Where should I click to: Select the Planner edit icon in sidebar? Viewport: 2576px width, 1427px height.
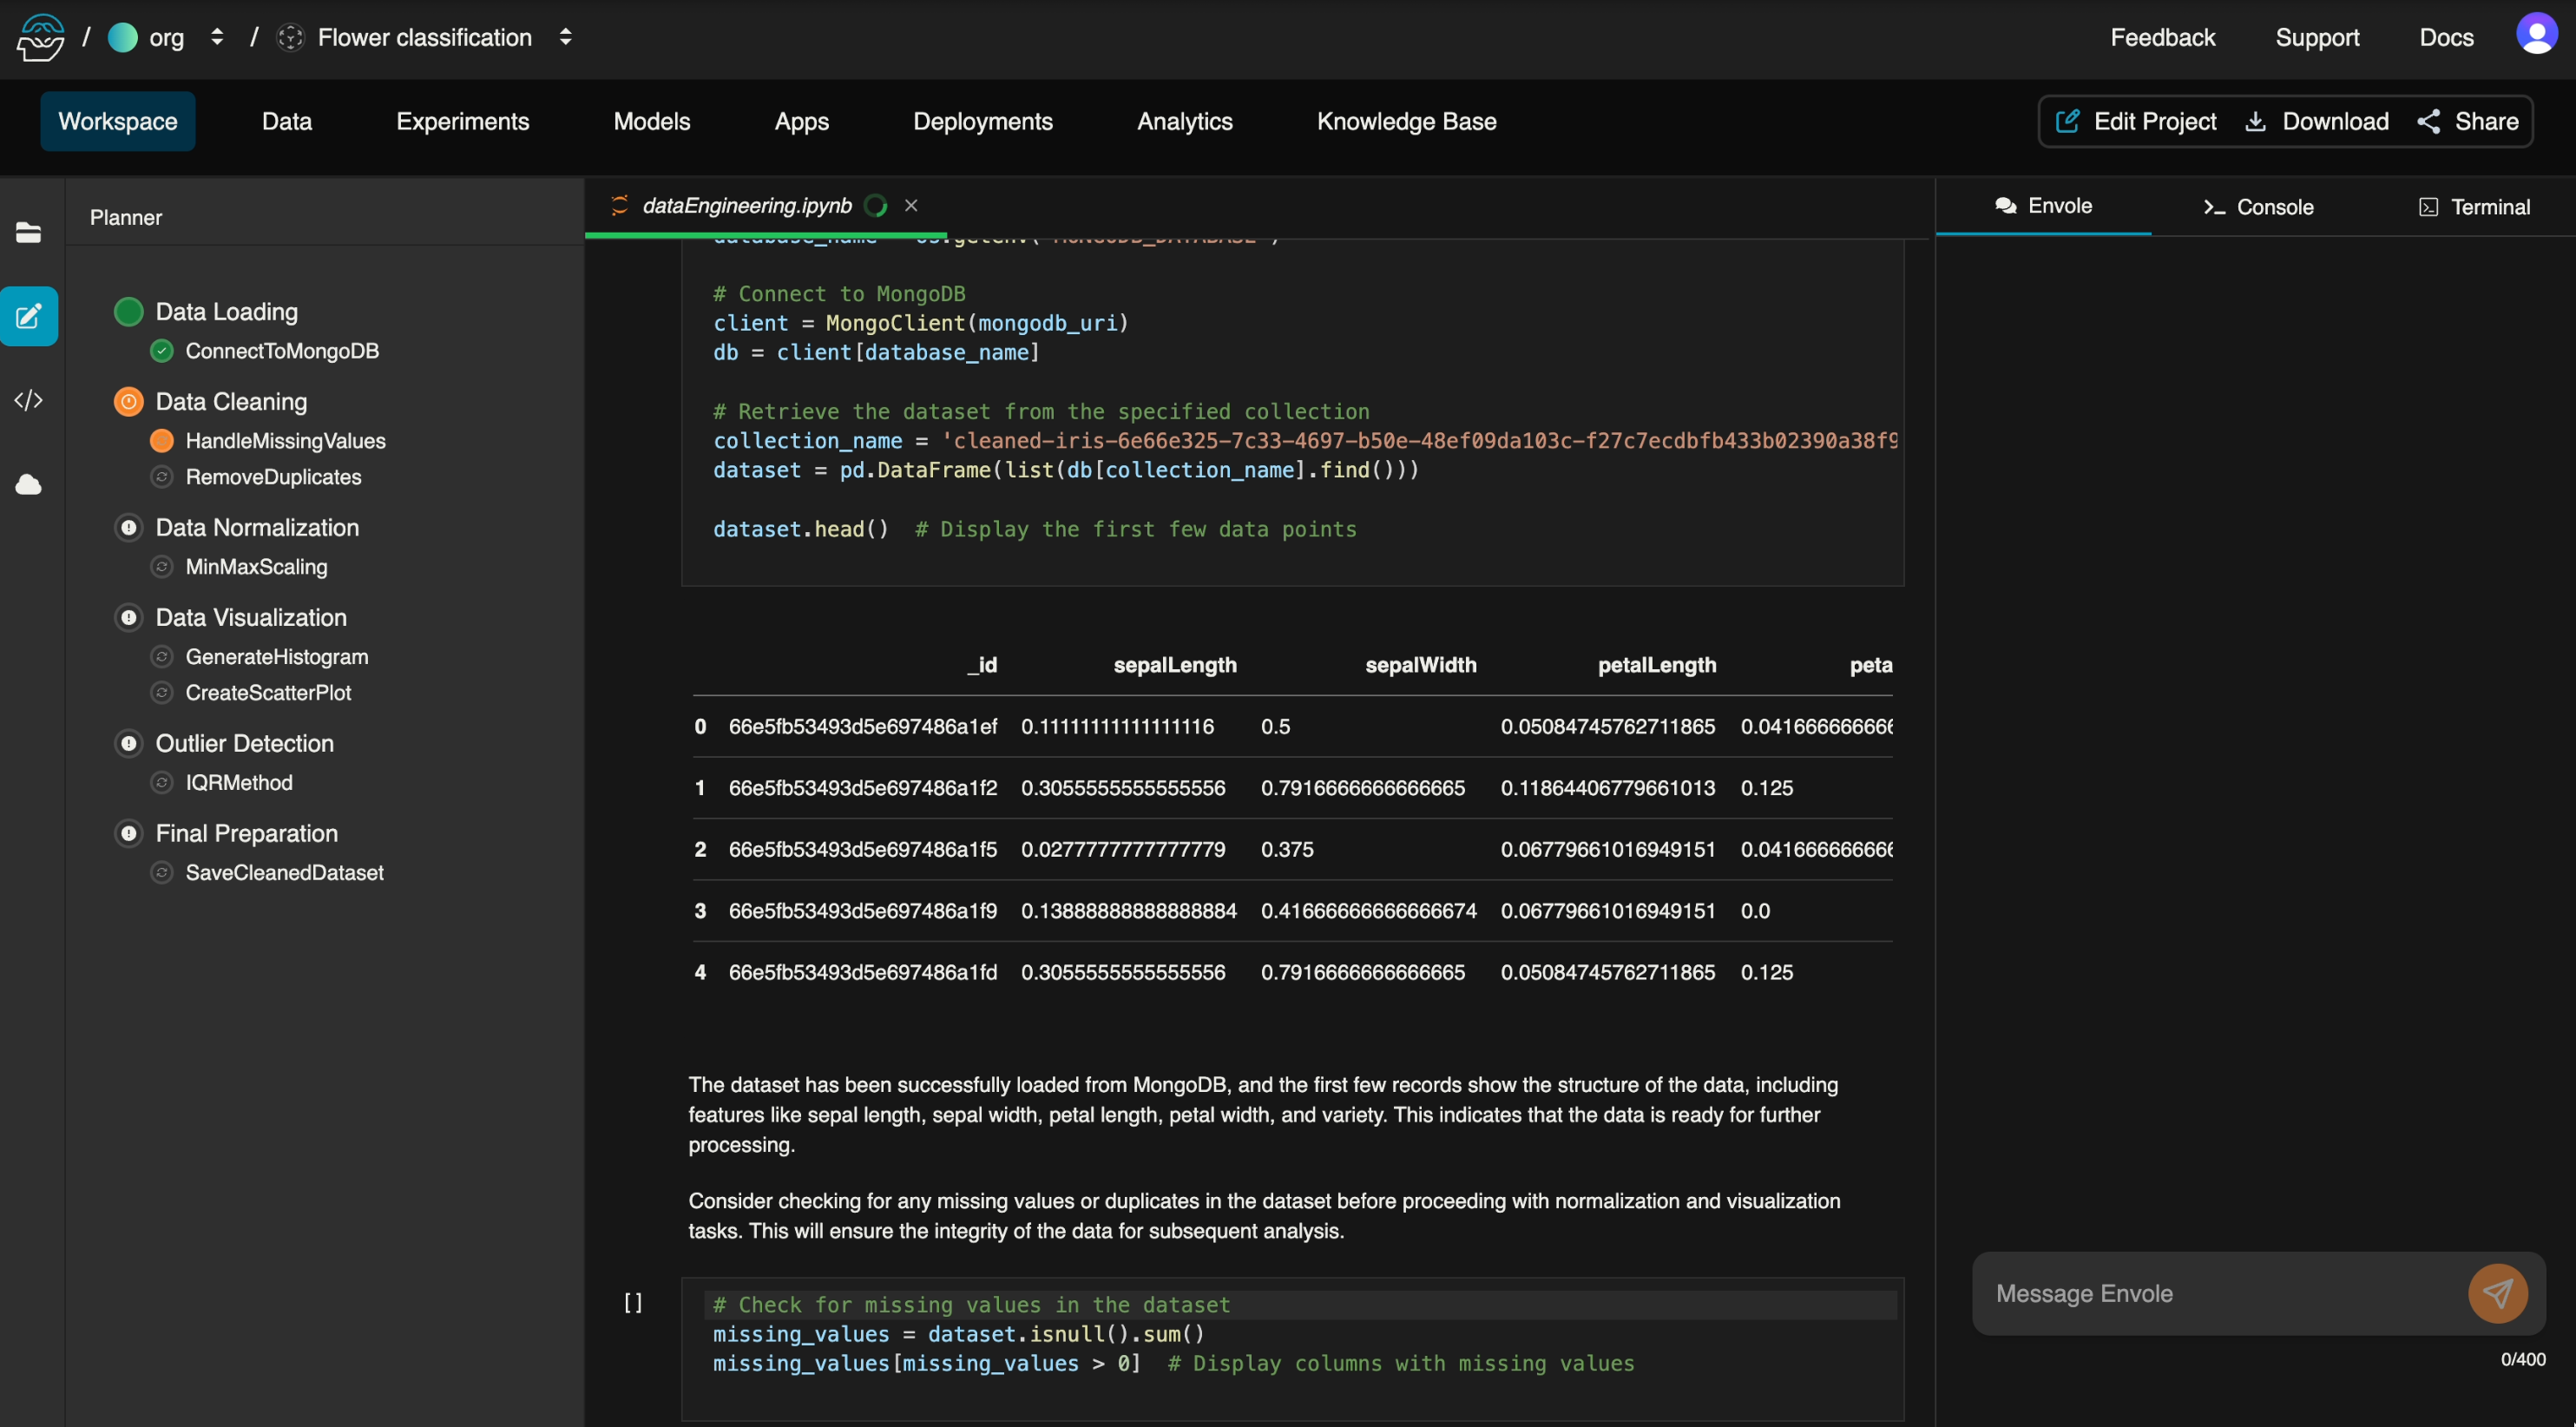[28, 316]
